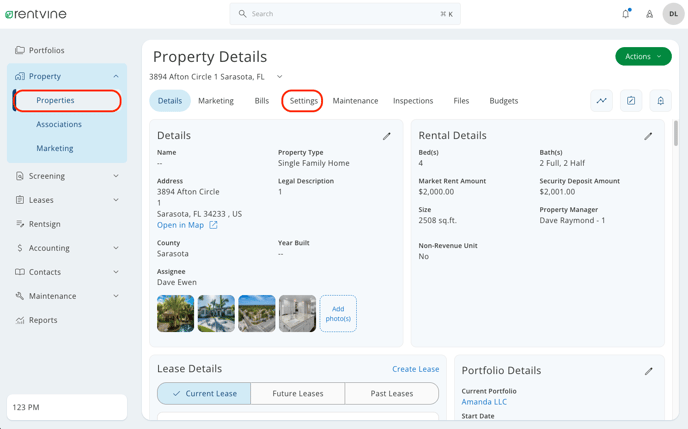Click the Create Lease link
Viewport: 688px width, 429px height.
click(x=416, y=369)
